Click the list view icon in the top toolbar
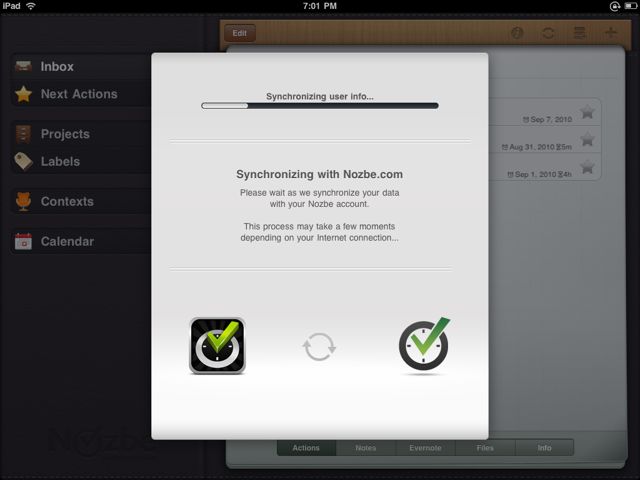The image size is (640, 480). coord(580,33)
